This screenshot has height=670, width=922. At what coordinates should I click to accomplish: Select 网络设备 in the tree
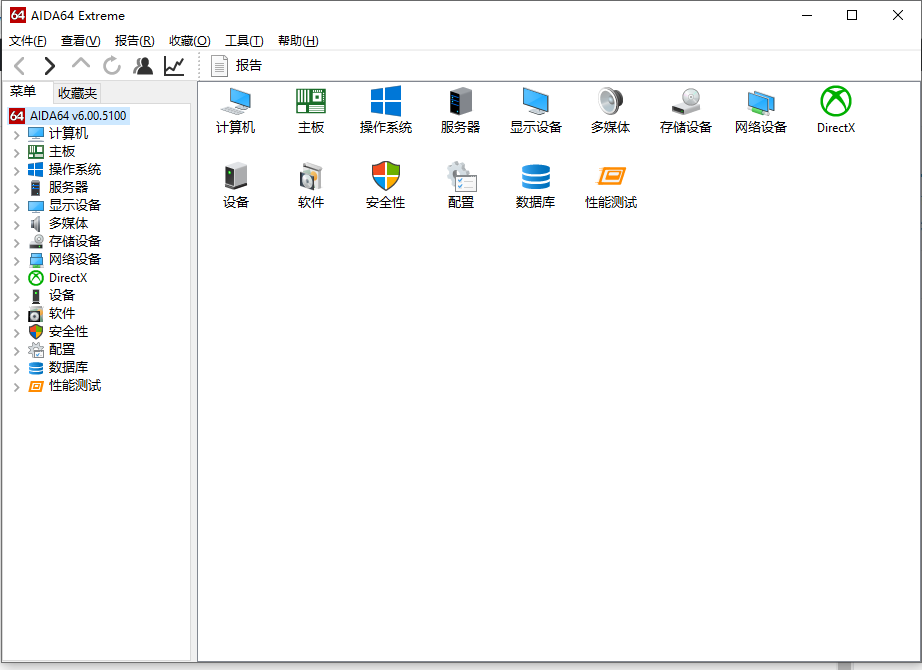click(75, 259)
